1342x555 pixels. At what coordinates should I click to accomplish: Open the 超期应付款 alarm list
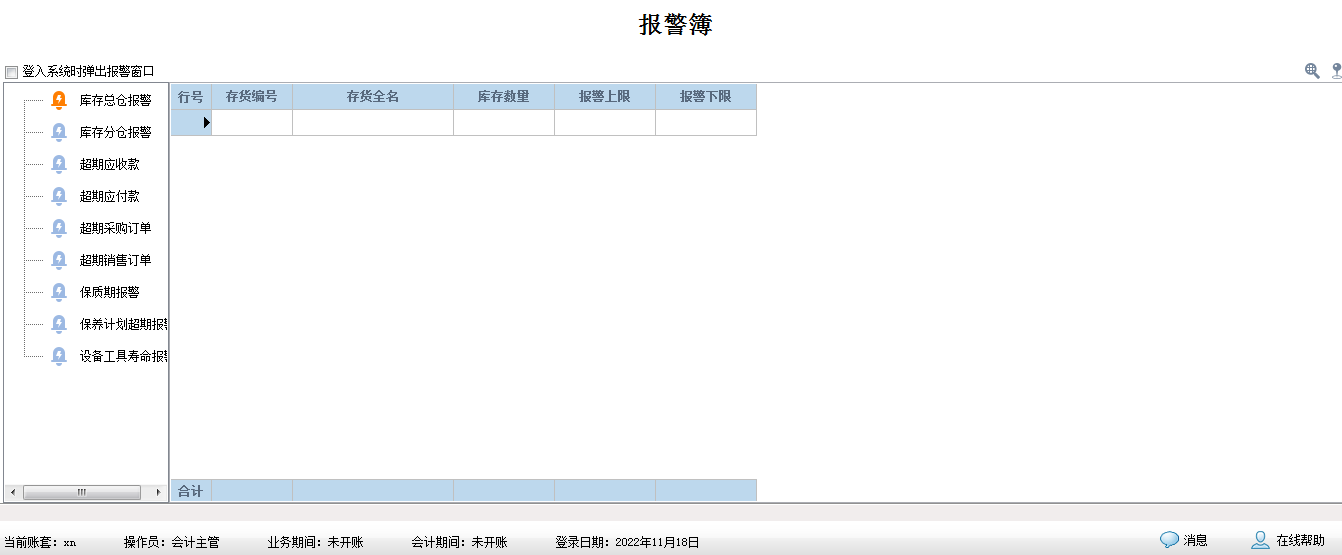109,196
